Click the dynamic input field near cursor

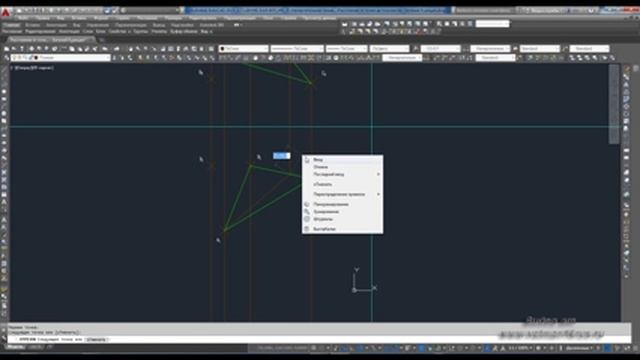click(282, 156)
